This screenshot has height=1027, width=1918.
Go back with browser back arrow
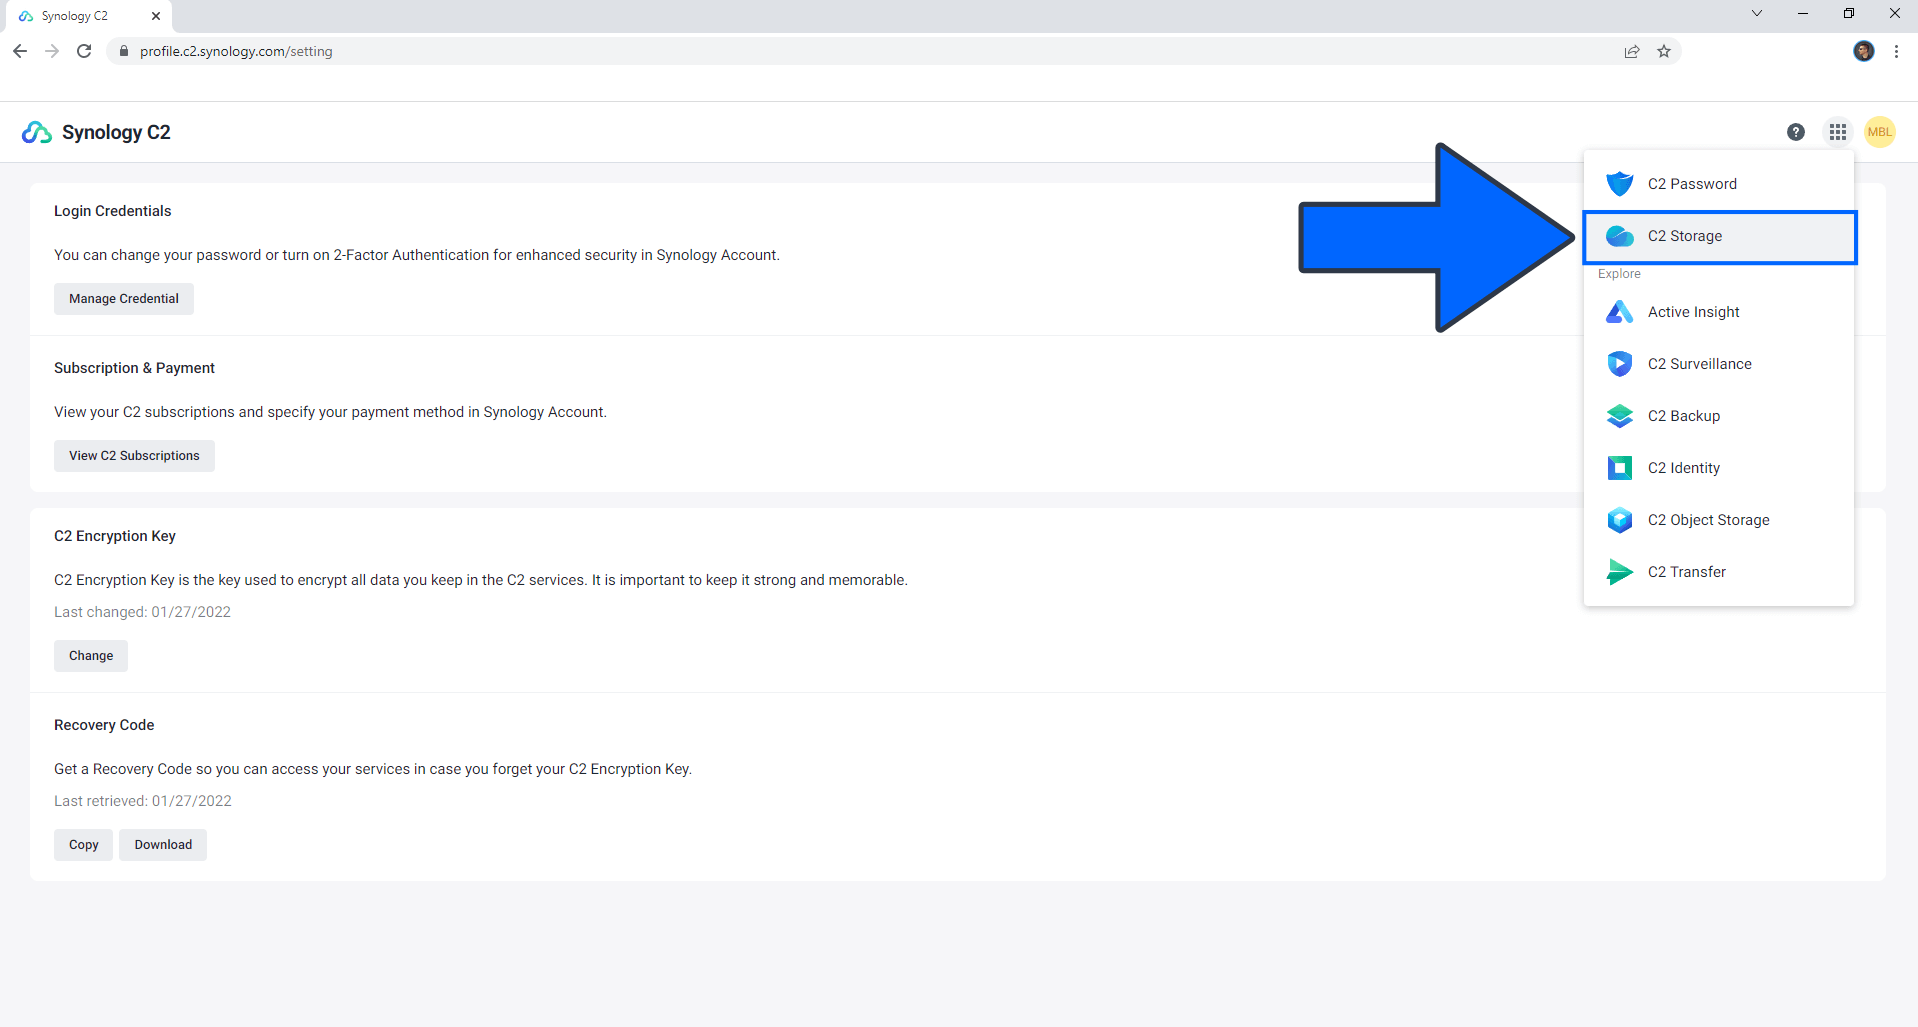(x=20, y=51)
